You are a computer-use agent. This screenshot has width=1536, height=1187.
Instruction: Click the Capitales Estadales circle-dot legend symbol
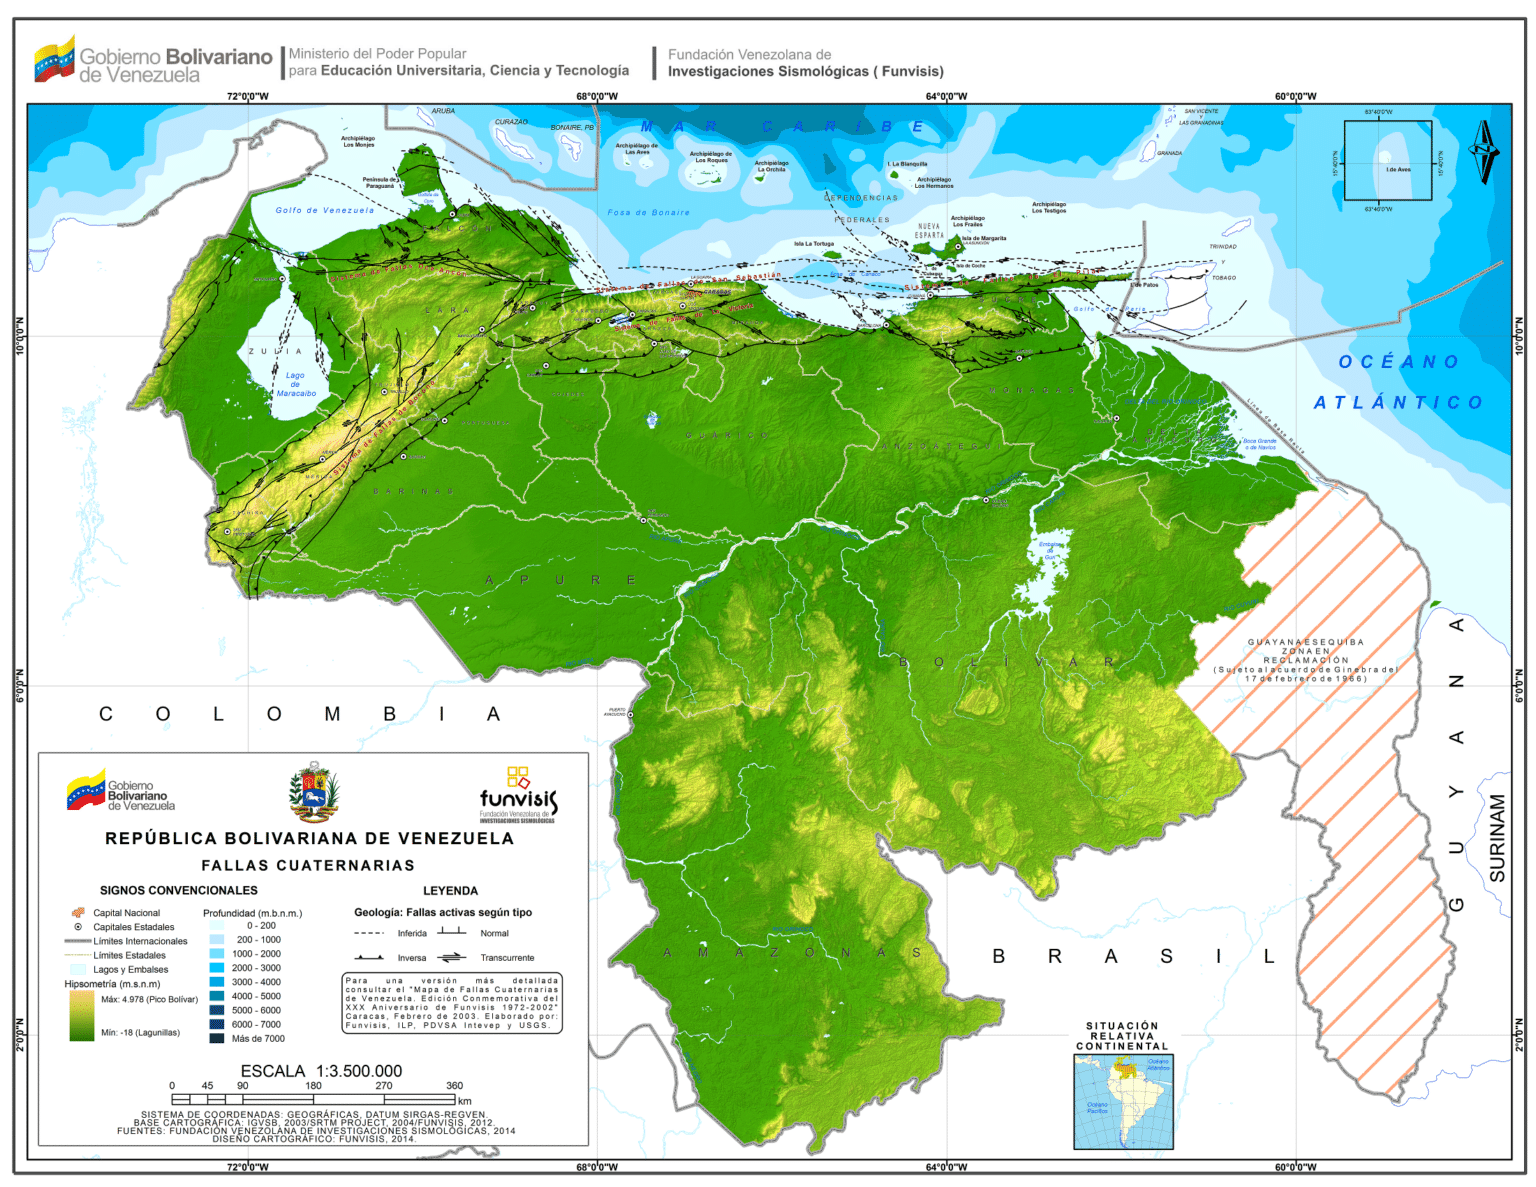[x=78, y=927]
